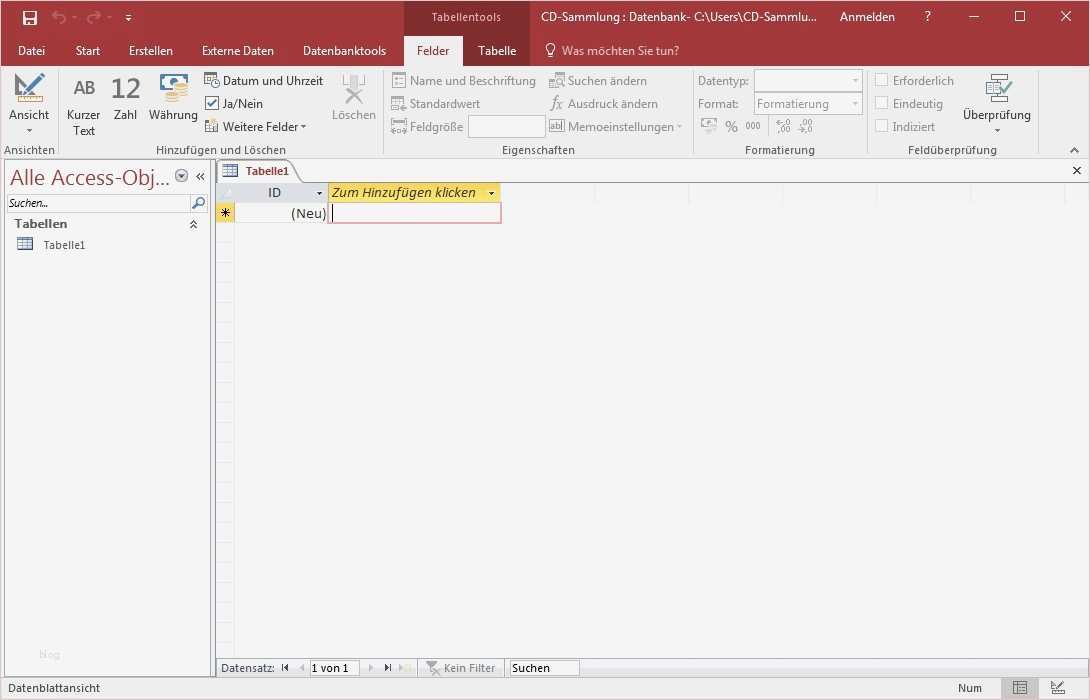The width and height of the screenshot is (1090, 700).
Task: Apply percent formatting to the field
Action: [731, 125]
